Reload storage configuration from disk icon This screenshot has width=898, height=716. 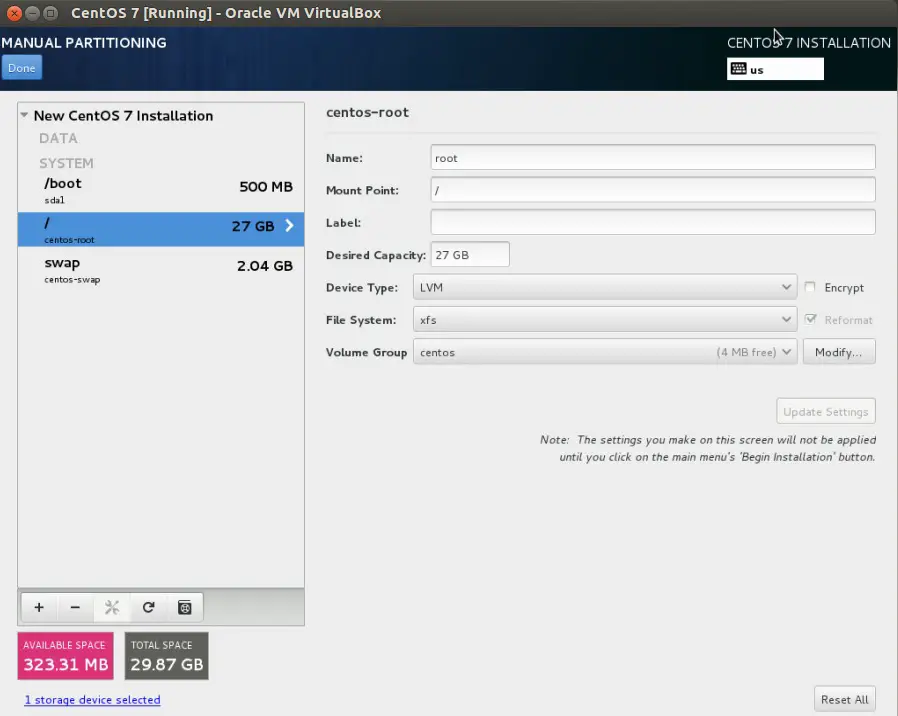pos(148,607)
